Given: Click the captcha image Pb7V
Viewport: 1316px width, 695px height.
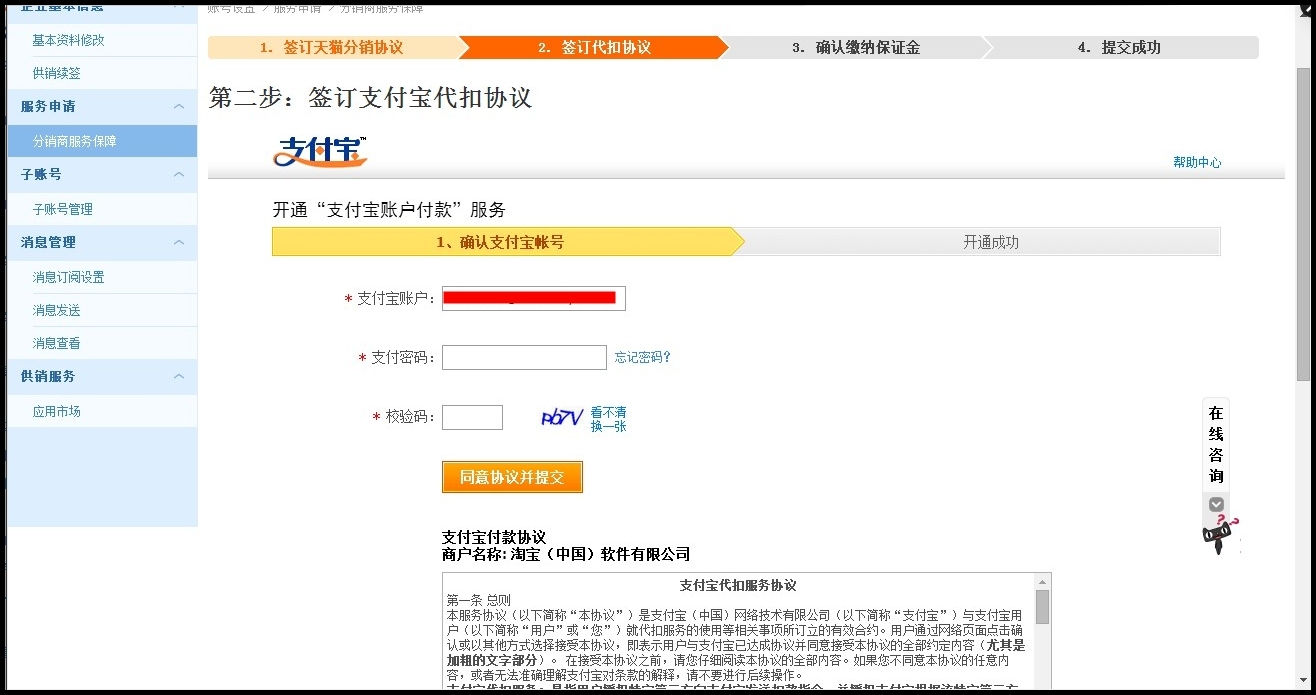Looking at the screenshot, I should pyautogui.click(x=561, y=417).
